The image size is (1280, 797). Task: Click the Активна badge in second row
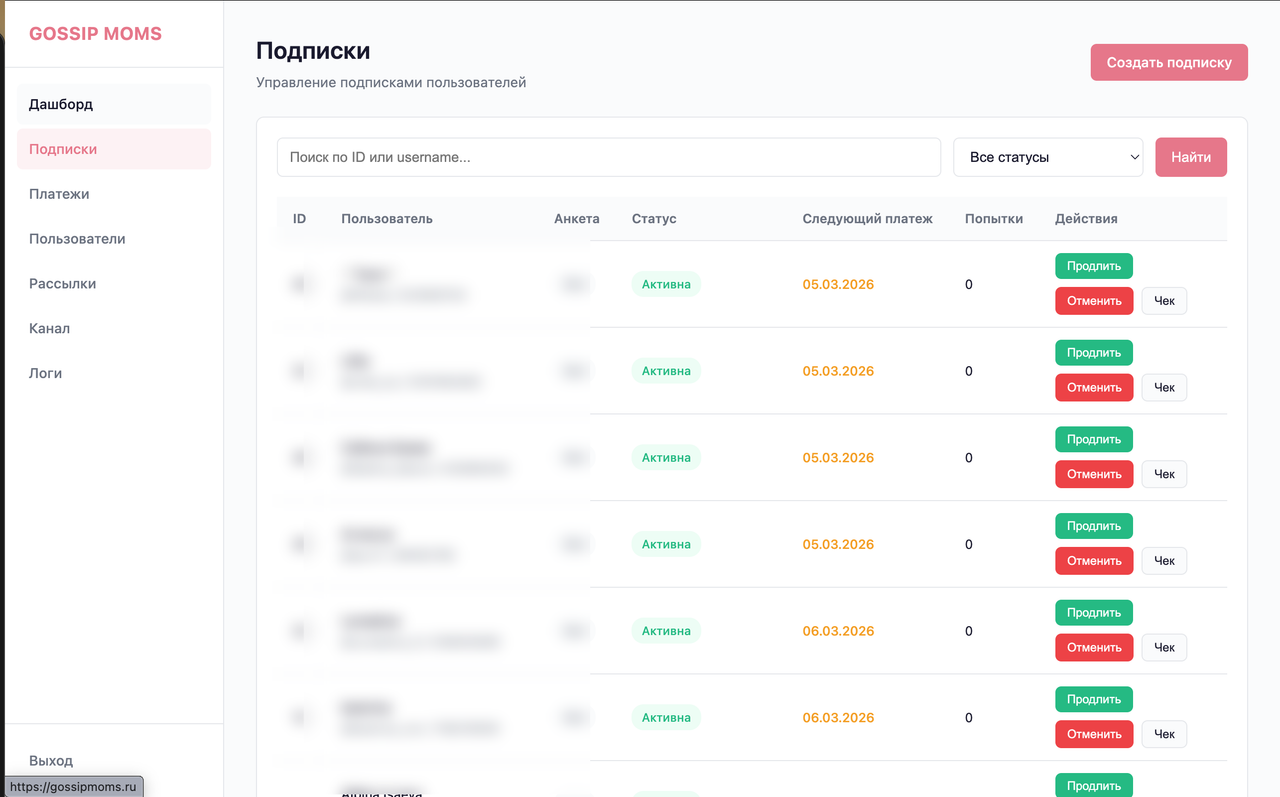coord(666,371)
